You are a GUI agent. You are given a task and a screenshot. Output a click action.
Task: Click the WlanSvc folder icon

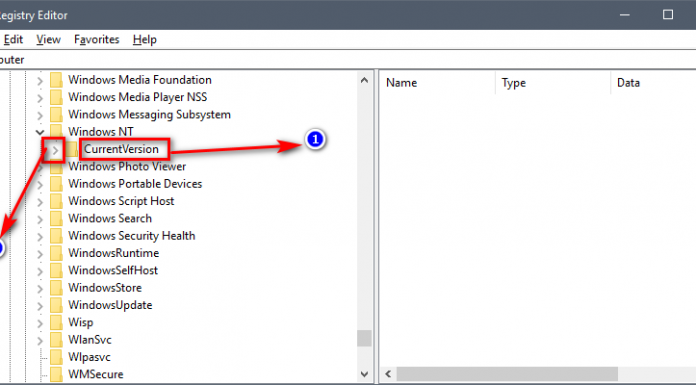coord(56,340)
